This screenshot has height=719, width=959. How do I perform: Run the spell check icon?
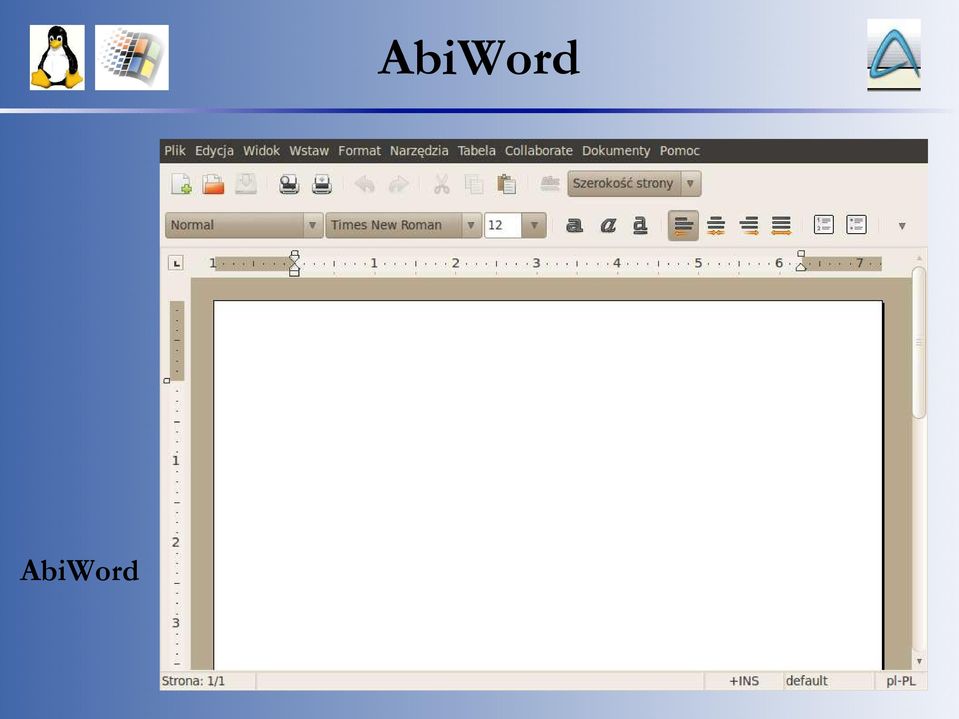coord(550,183)
